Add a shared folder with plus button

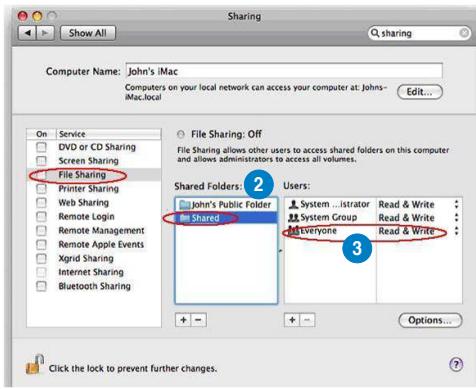point(183,320)
